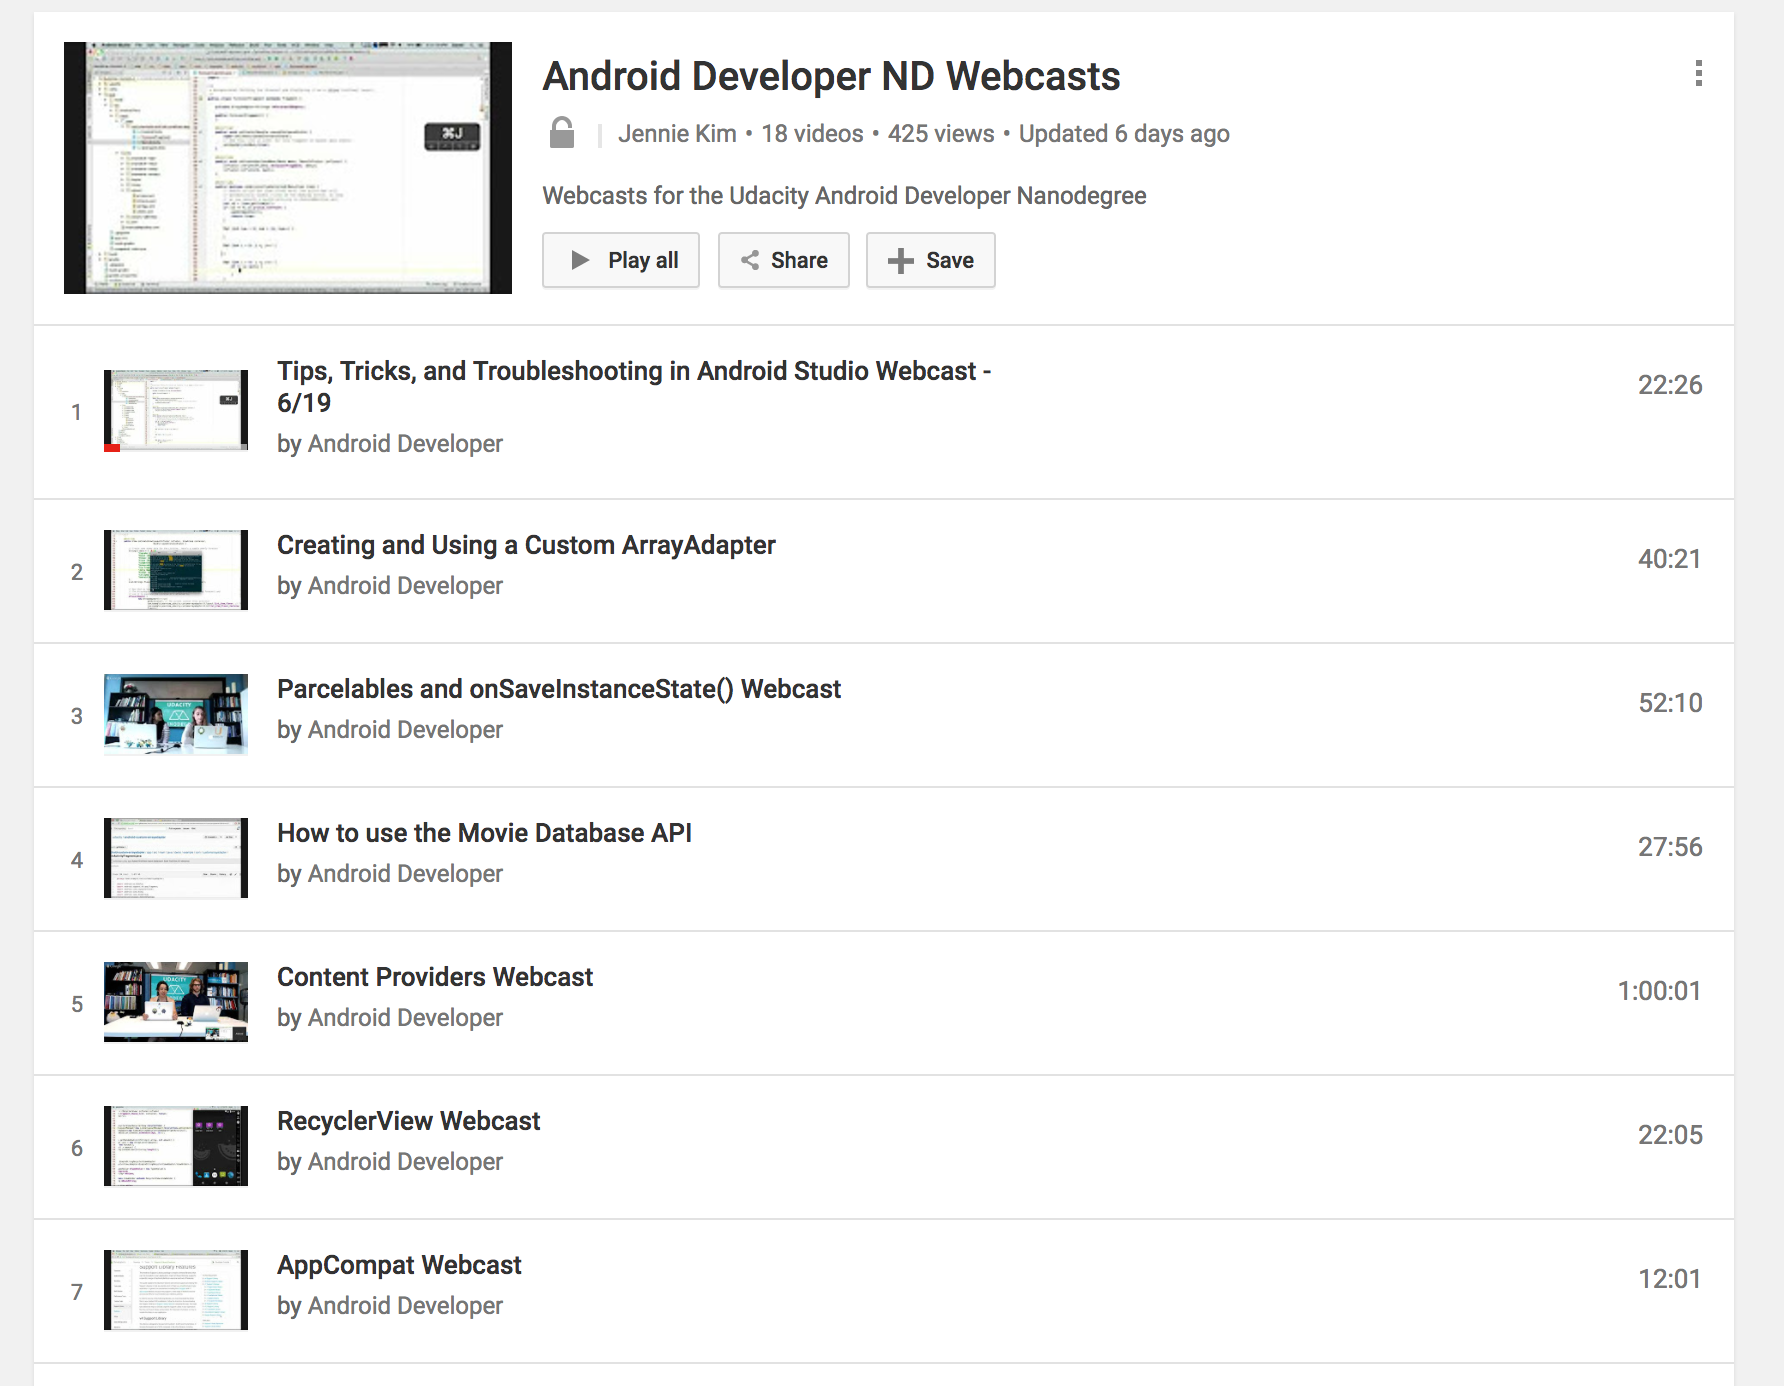Click the AppCompat Webcast thumbnail
Viewport: 1784px width, 1386px height.
pyautogui.click(x=176, y=1290)
